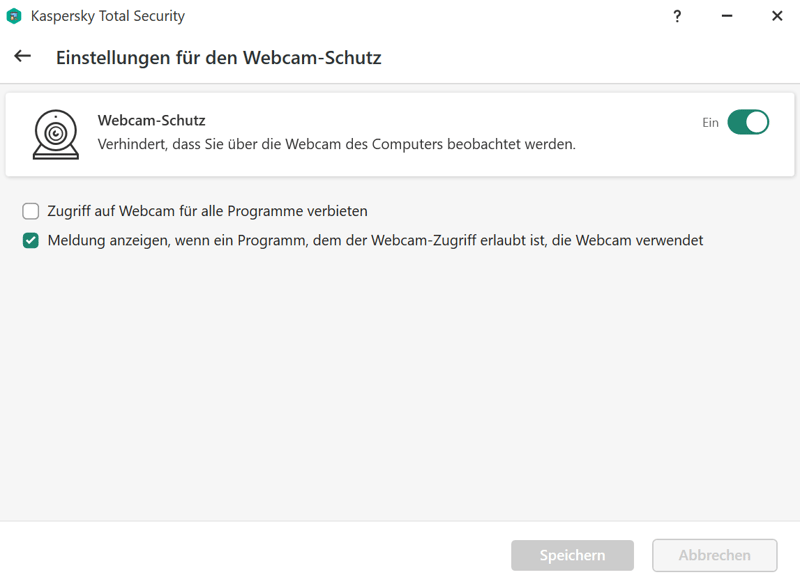
Task: Click the 'Verhindert, dass Sie über die Webcam' description
Action: tap(336, 144)
